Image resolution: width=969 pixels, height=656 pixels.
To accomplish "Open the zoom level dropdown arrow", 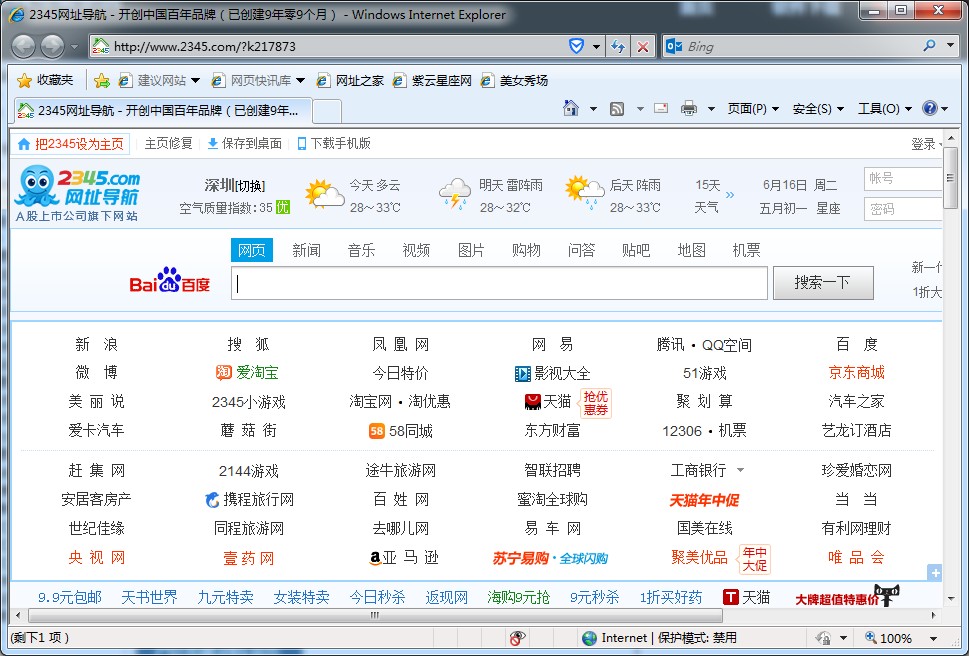I will pos(933,638).
